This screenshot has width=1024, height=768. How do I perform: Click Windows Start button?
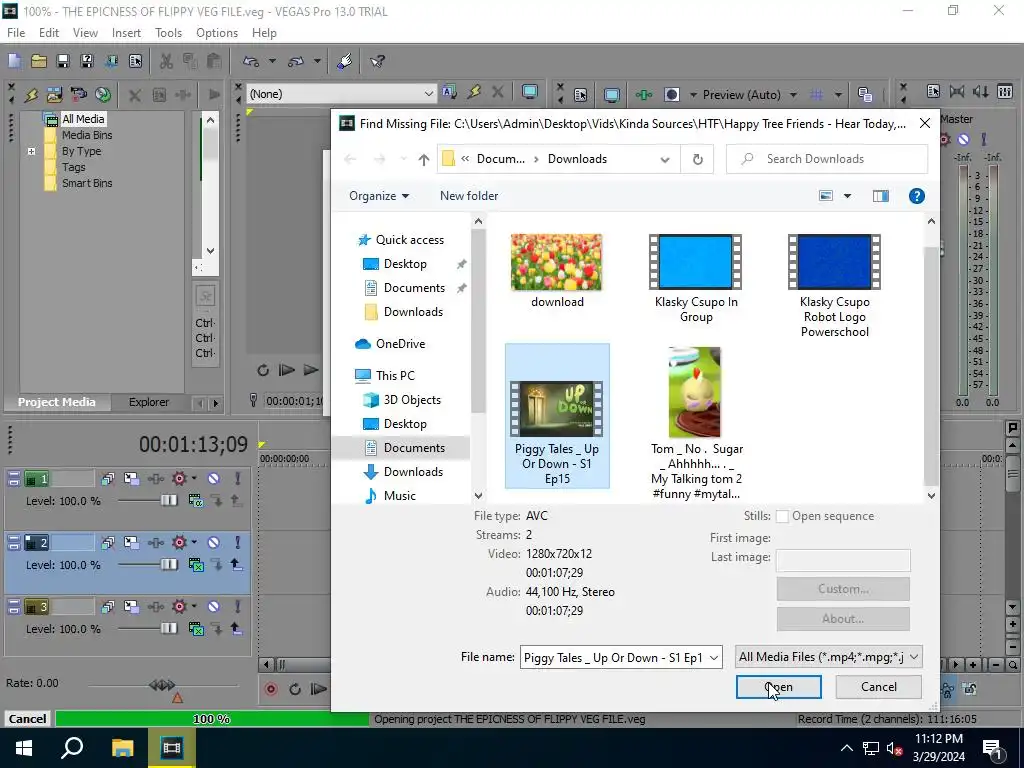(24, 747)
